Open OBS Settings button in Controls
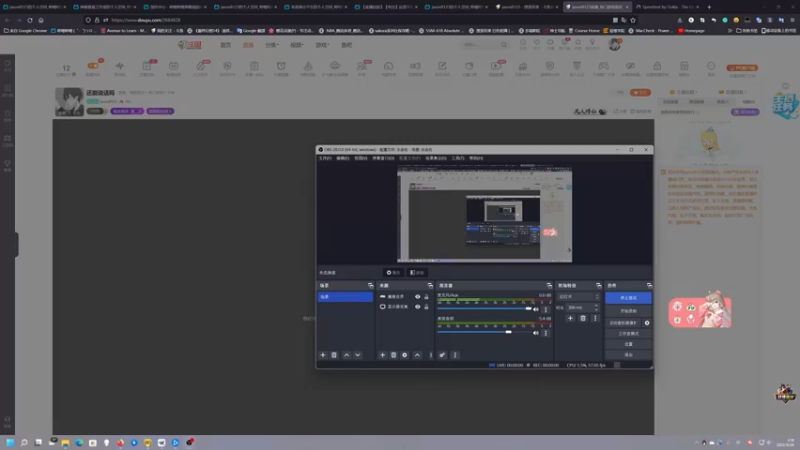This screenshot has width=800, height=450. (x=628, y=344)
